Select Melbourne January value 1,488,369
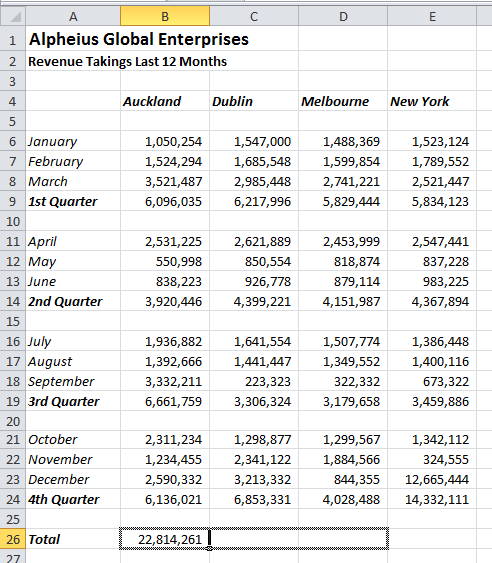 click(x=343, y=141)
